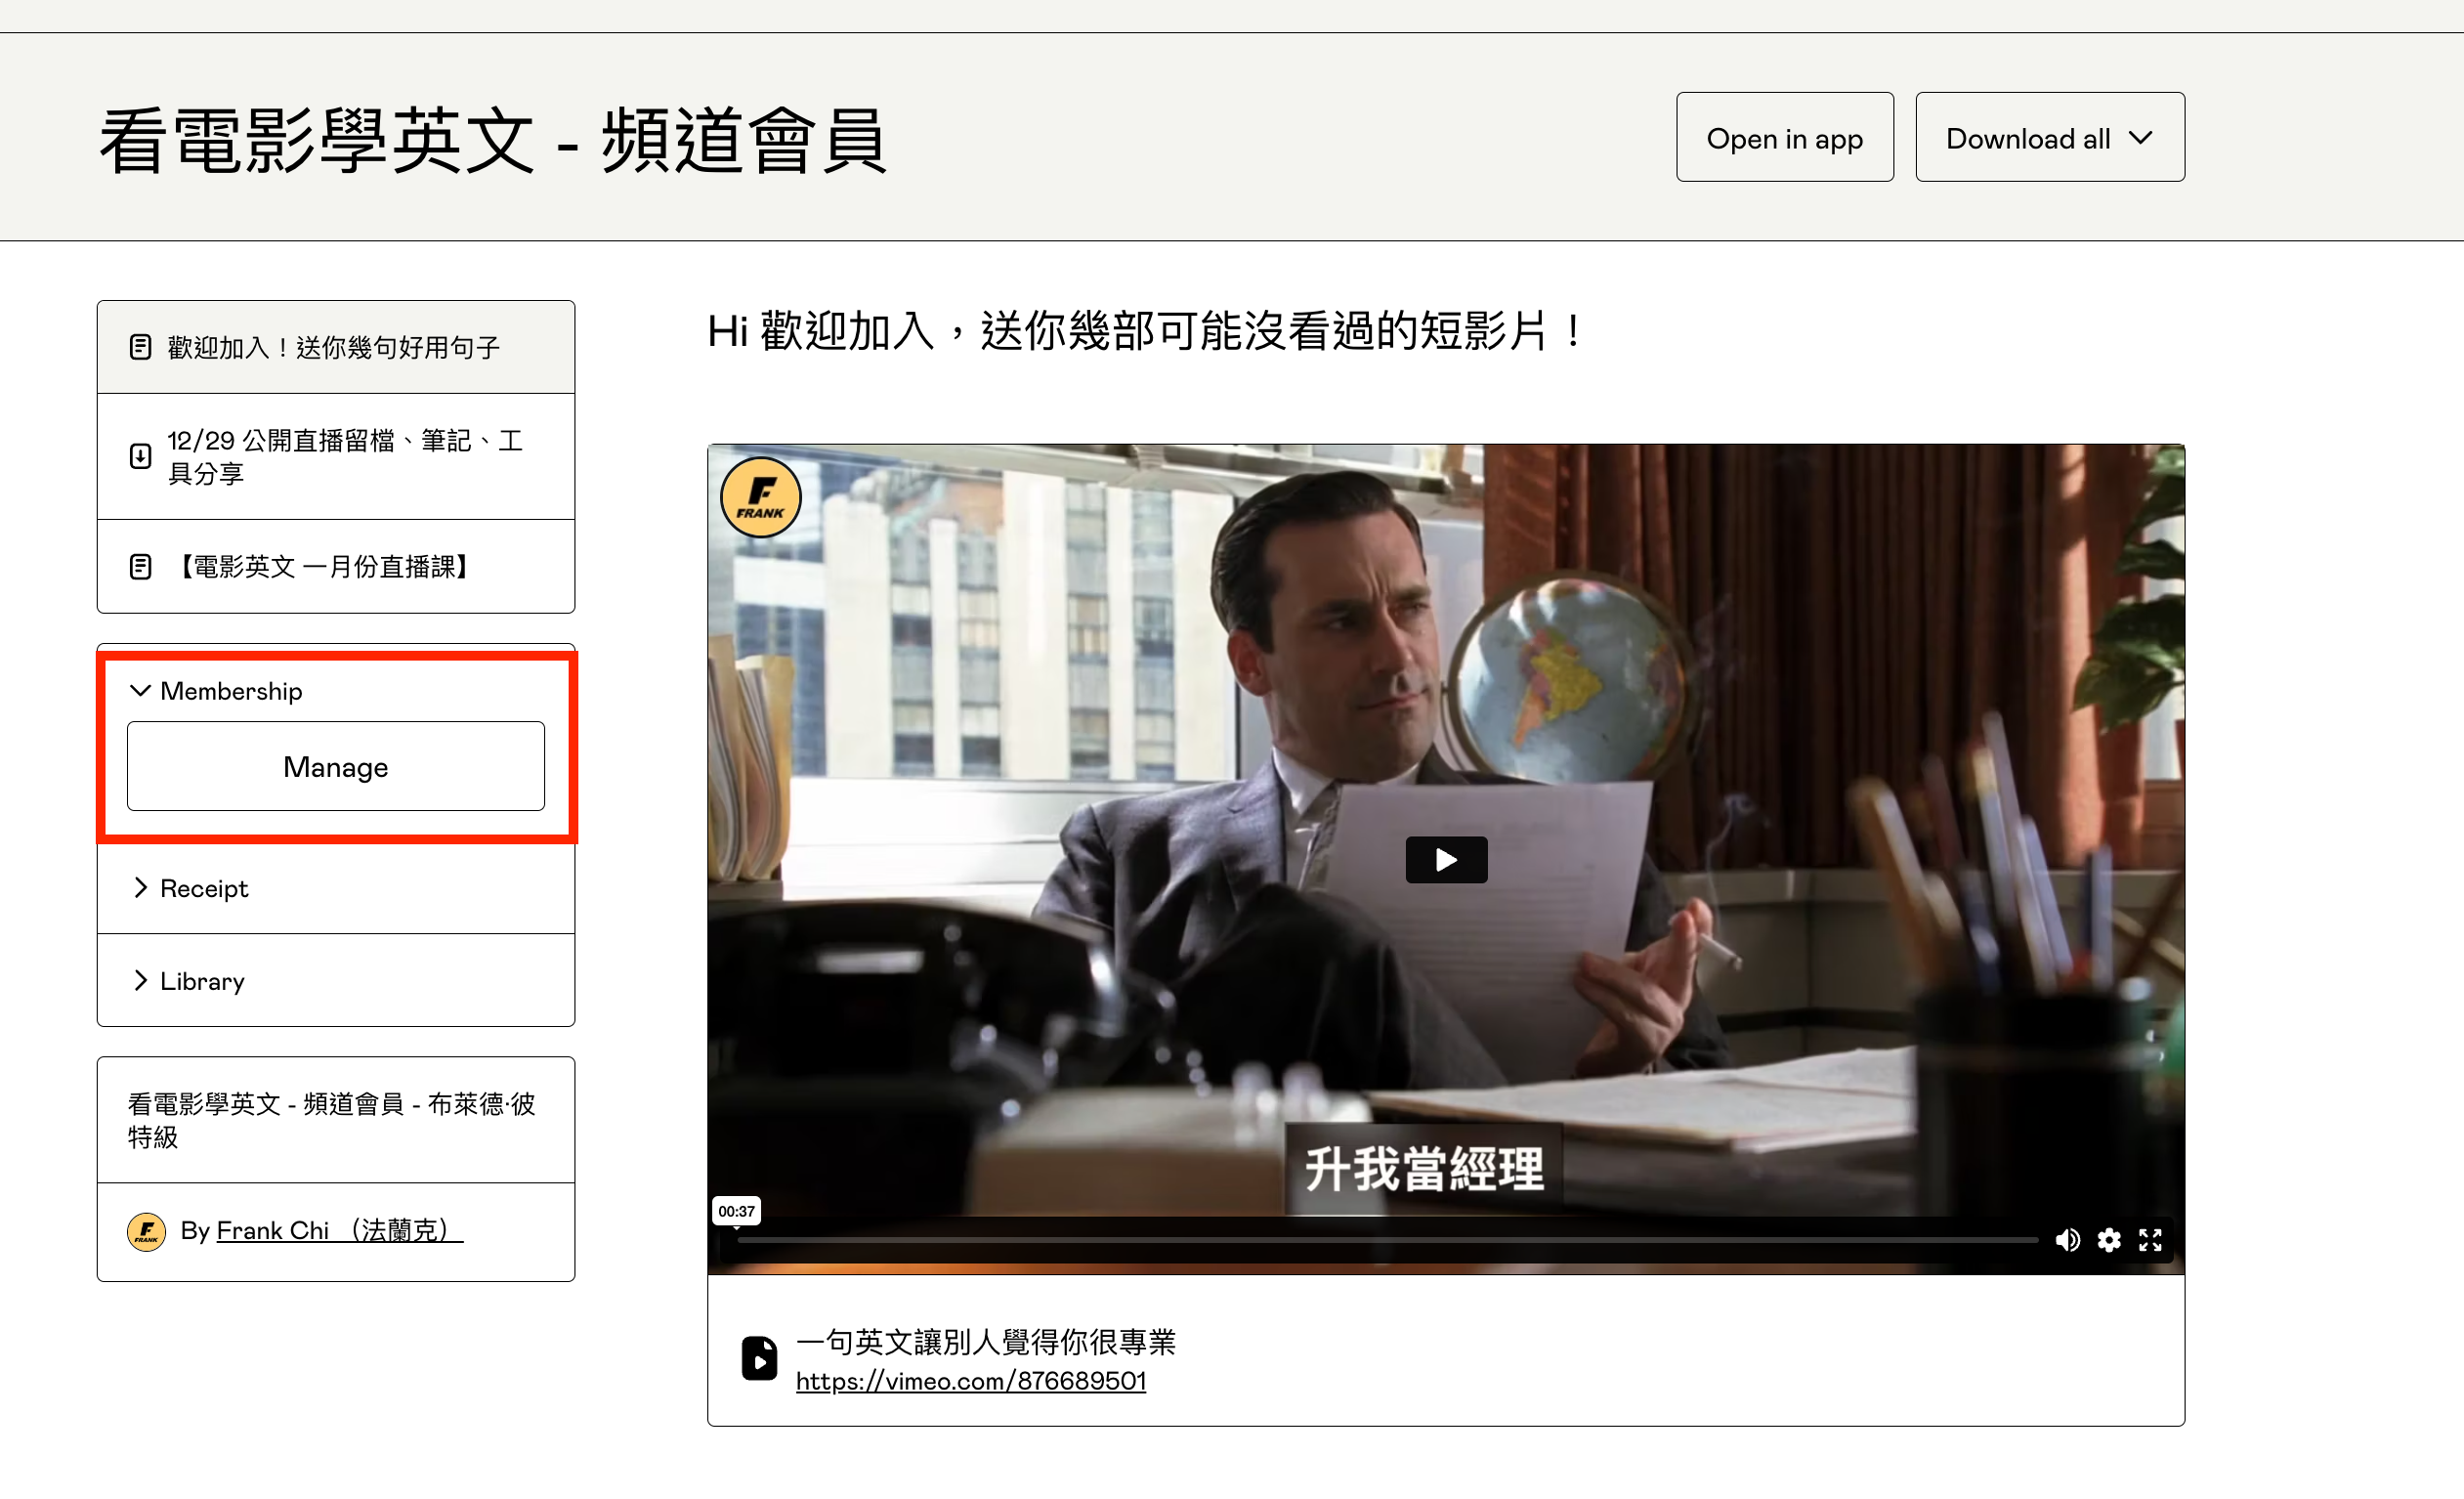Viewport: 2464px width, 1499px height.
Task: Open video settings gear icon
Action: (x=2108, y=1240)
